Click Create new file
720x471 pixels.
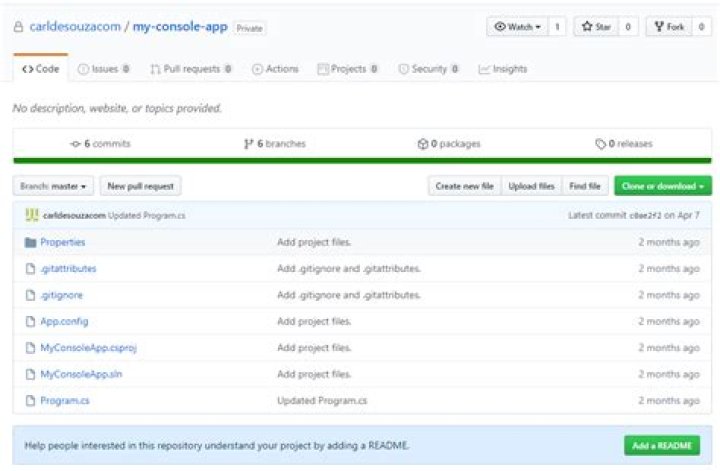465,186
